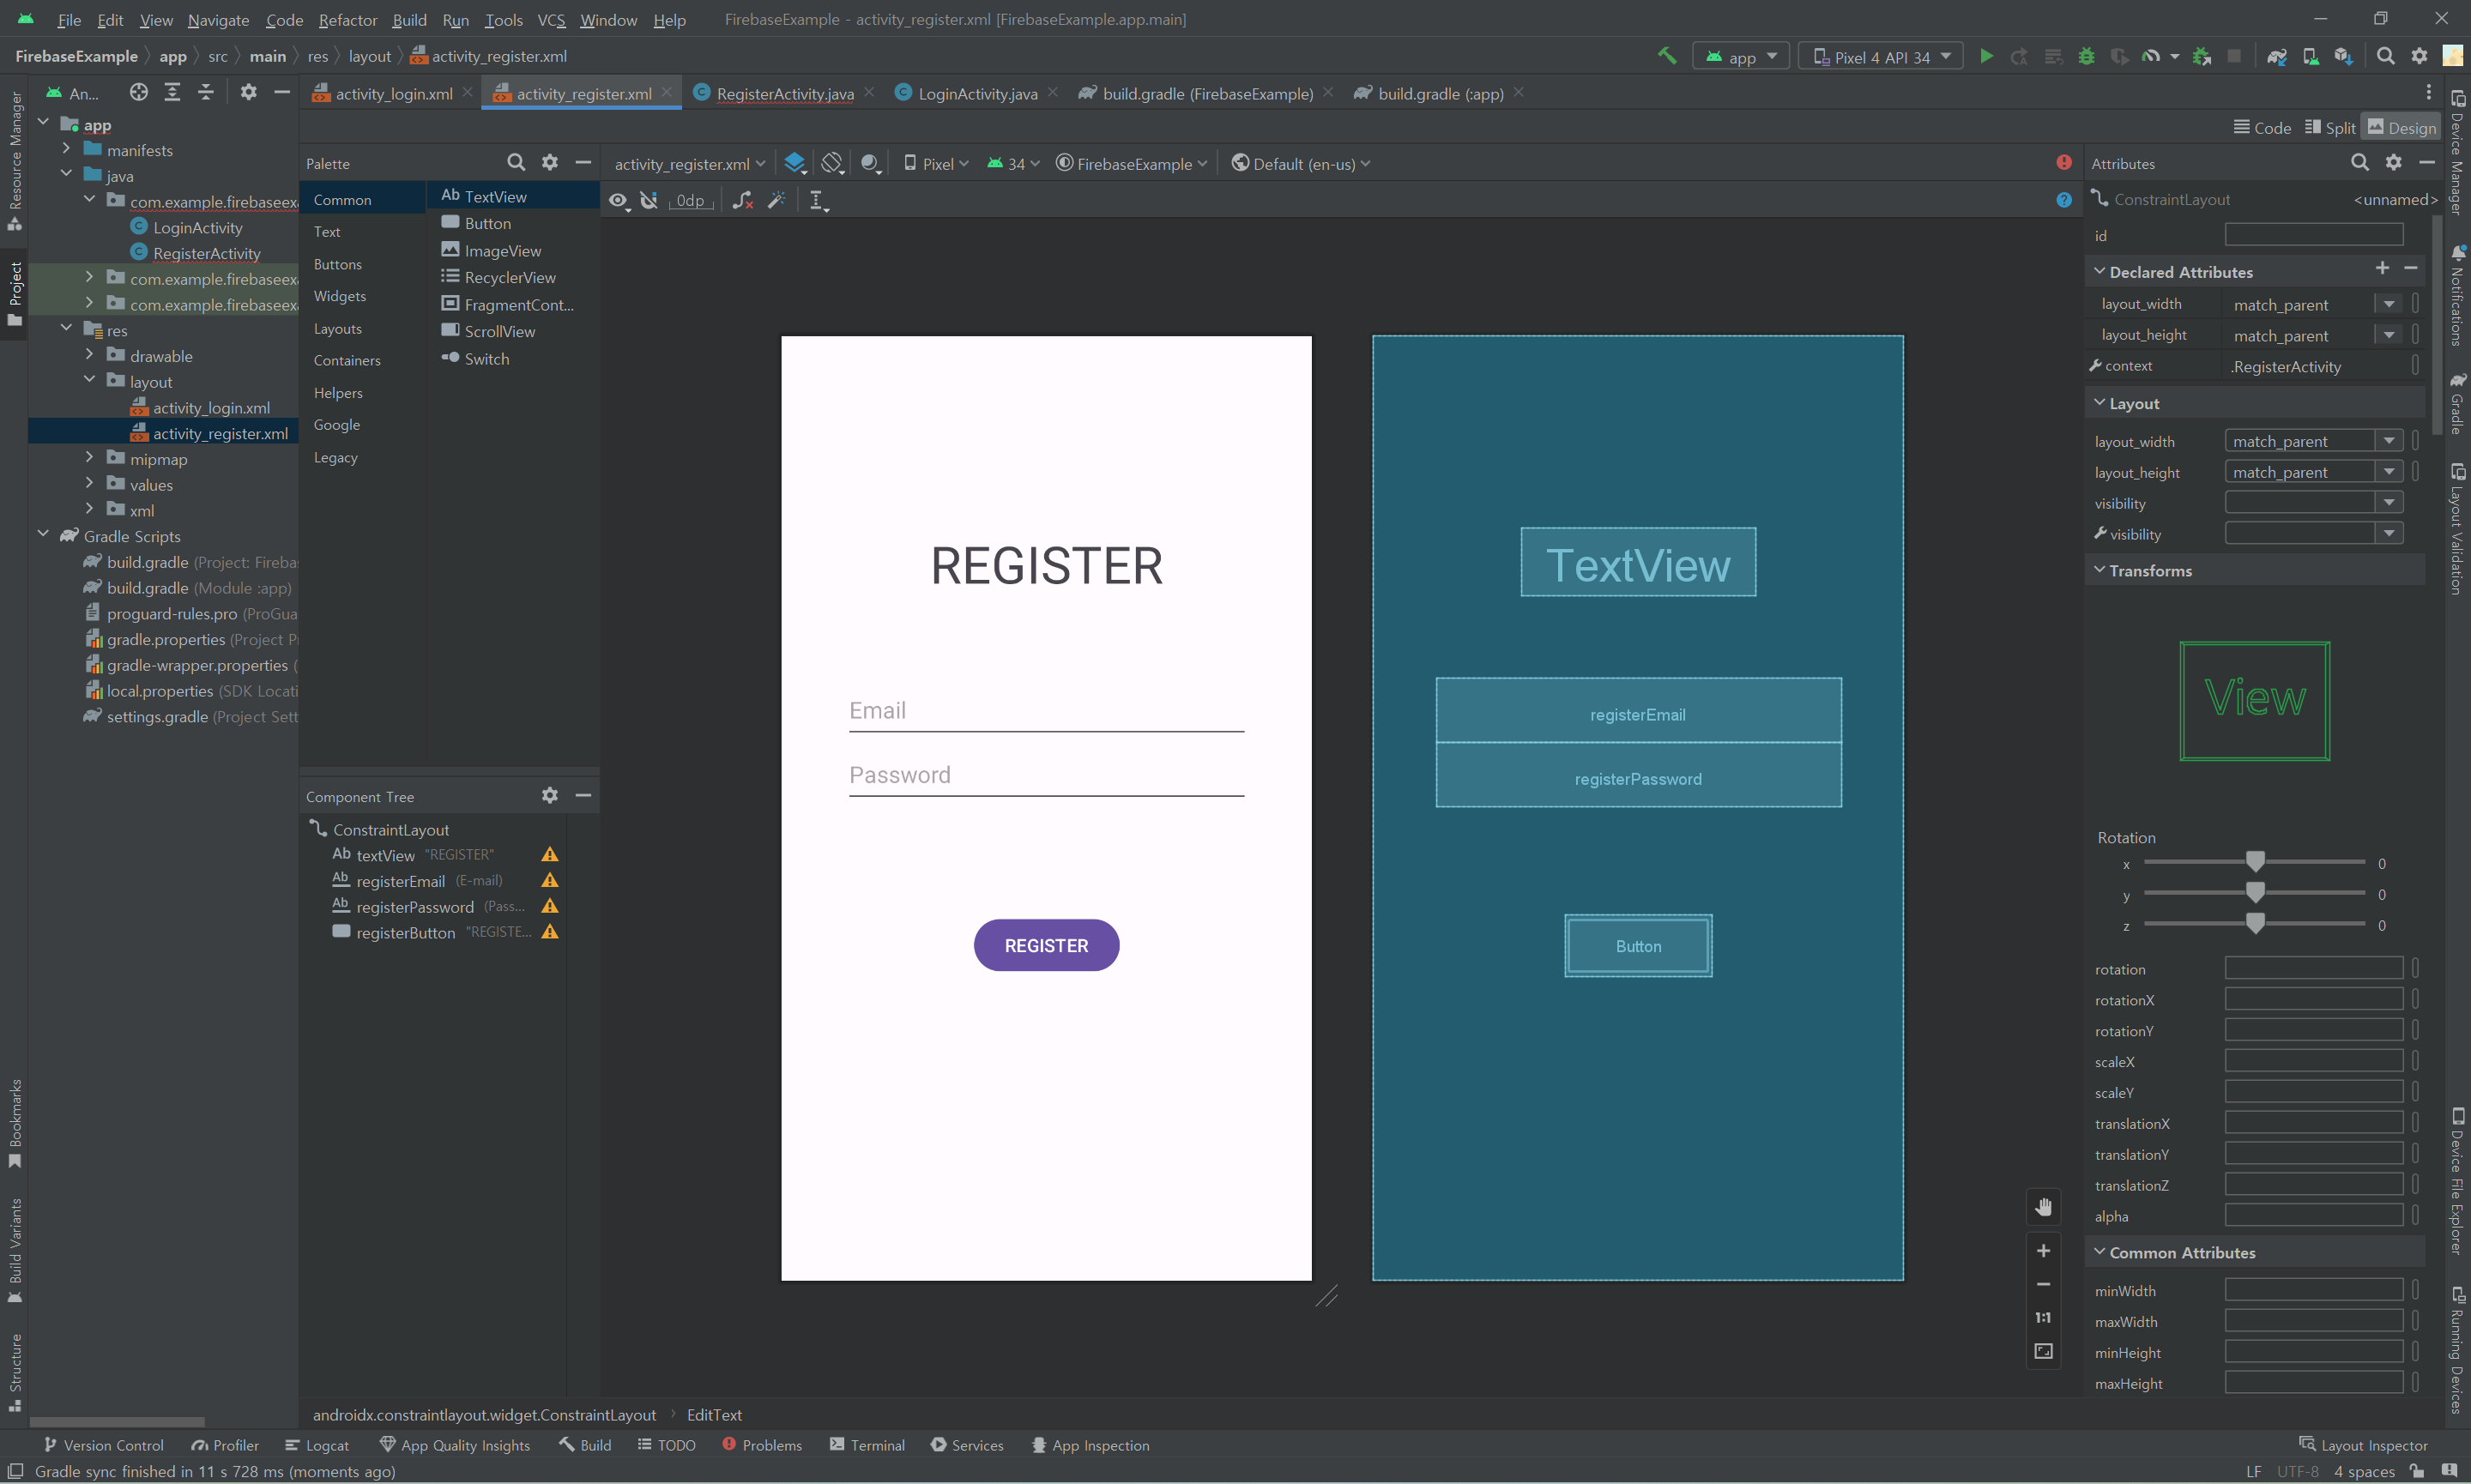The image size is (2471, 1484).
Task: Set zoom to 1:1 actual size
Action: tap(2043, 1317)
